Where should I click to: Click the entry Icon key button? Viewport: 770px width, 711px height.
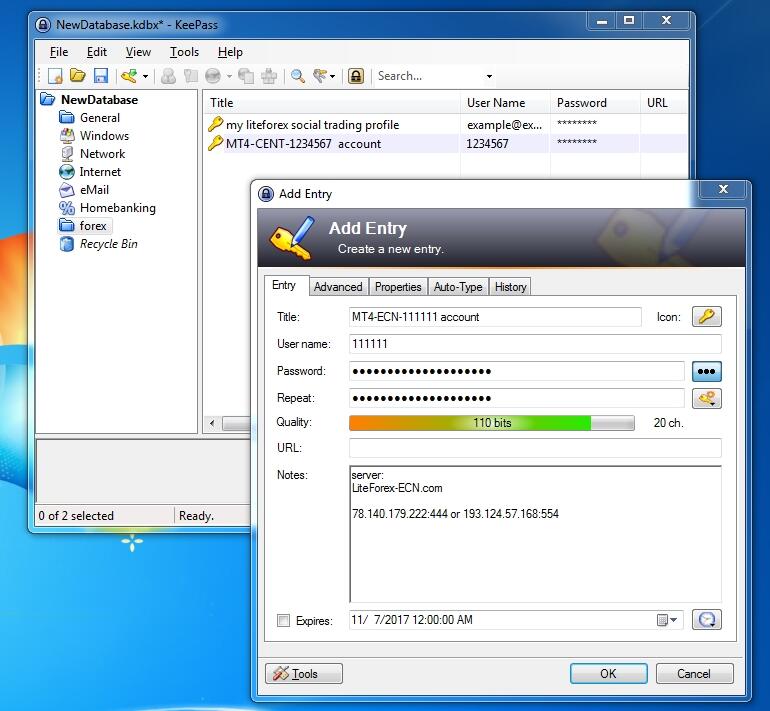pos(707,317)
